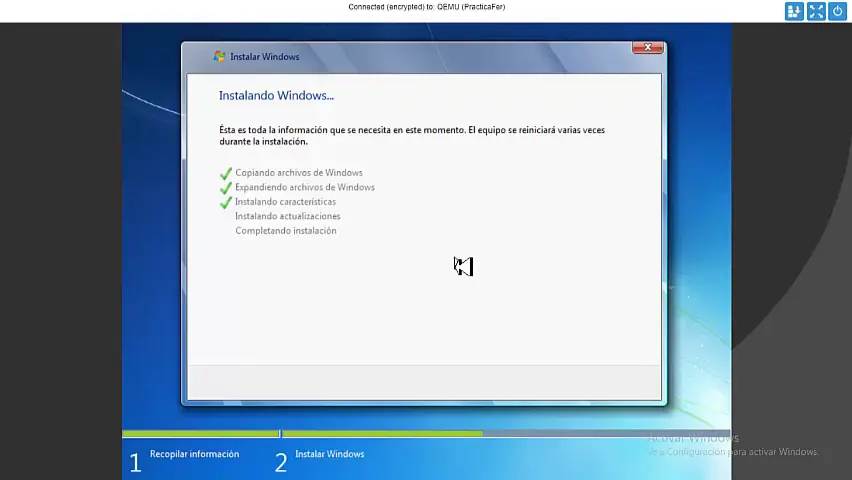Select 'Completando instalación' step text
The height and width of the screenshot is (480, 852).
(286, 231)
